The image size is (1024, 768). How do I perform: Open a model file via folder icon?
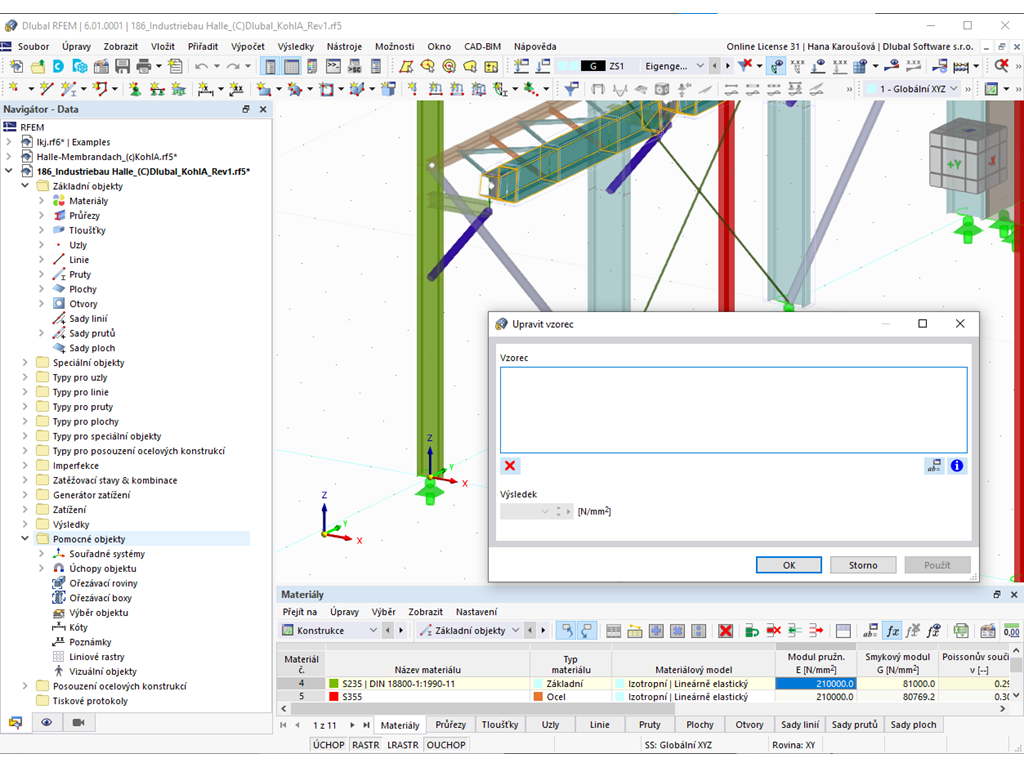click(38, 66)
